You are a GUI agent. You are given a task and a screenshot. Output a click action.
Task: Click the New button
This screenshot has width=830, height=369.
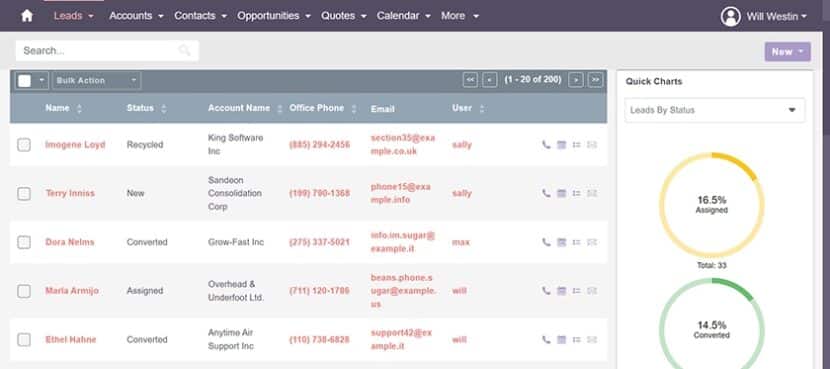(788, 52)
